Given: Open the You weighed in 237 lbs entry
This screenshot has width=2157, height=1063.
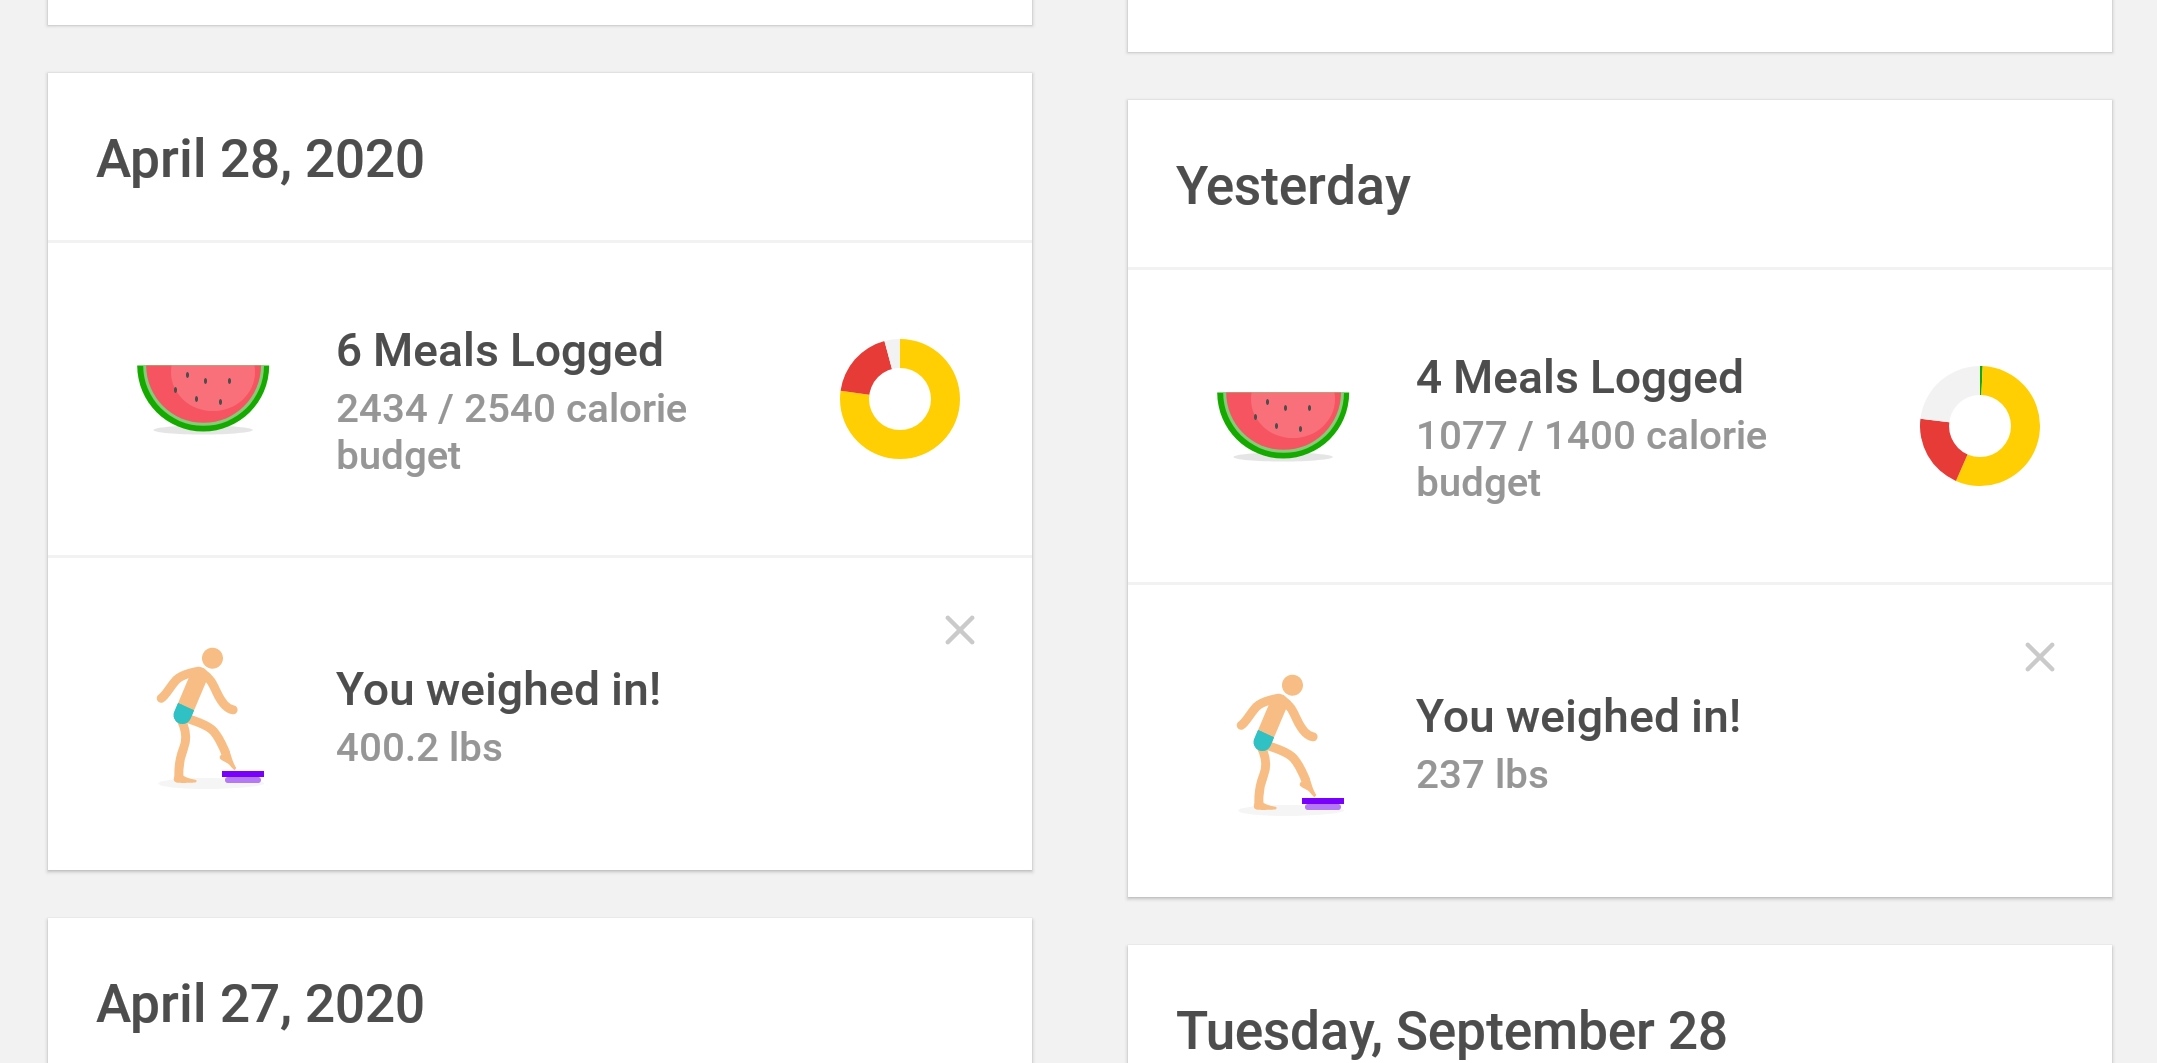Looking at the screenshot, I should pyautogui.click(x=1620, y=741).
